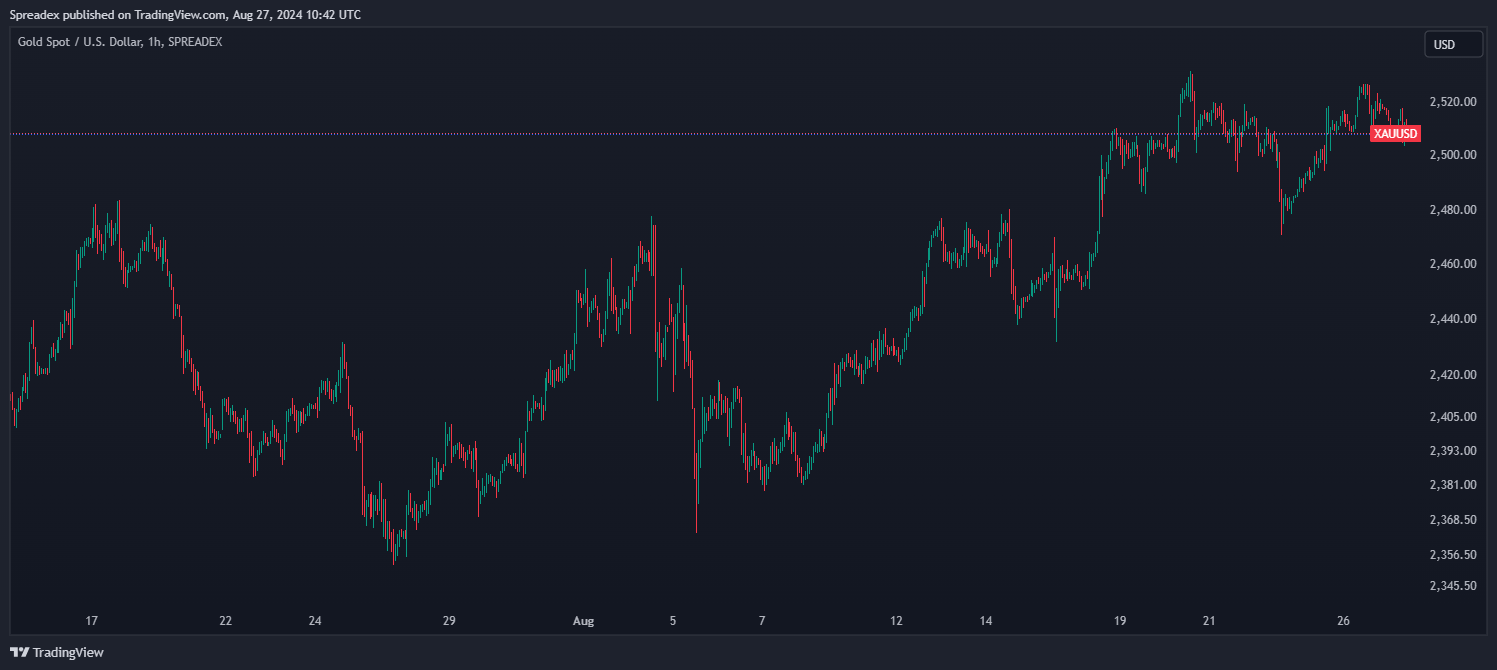Click the 2,480.00 price axis label
The width and height of the screenshot is (1497, 670).
point(1454,210)
